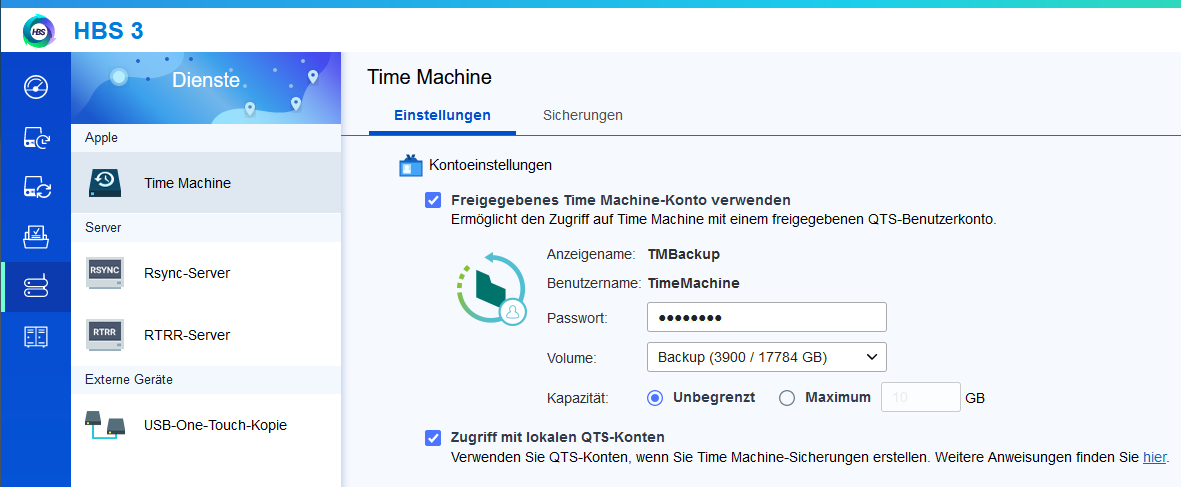Open the Backup & Restore sidebar icon
The height and width of the screenshot is (487, 1181).
point(36,137)
